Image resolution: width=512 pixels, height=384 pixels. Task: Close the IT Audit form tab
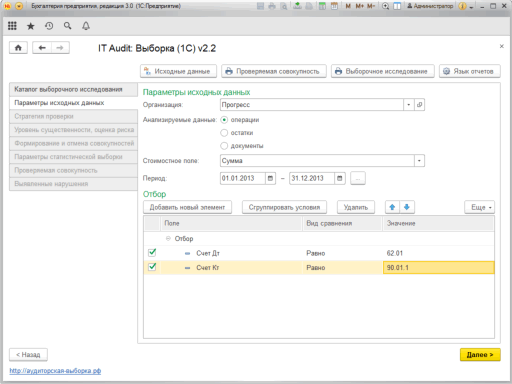[502, 46]
